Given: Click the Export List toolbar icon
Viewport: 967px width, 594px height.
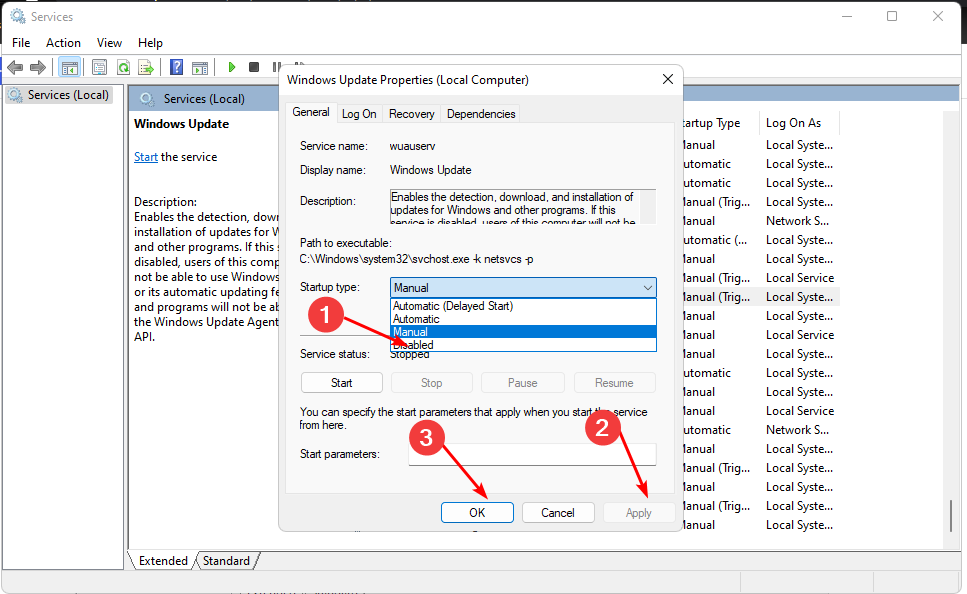Looking at the screenshot, I should 146,67.
